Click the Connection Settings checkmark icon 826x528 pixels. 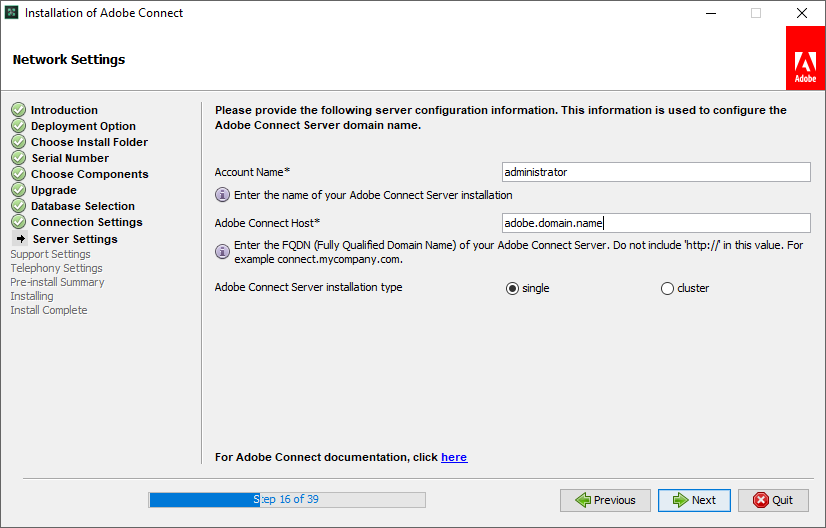[x=18, y=221]
